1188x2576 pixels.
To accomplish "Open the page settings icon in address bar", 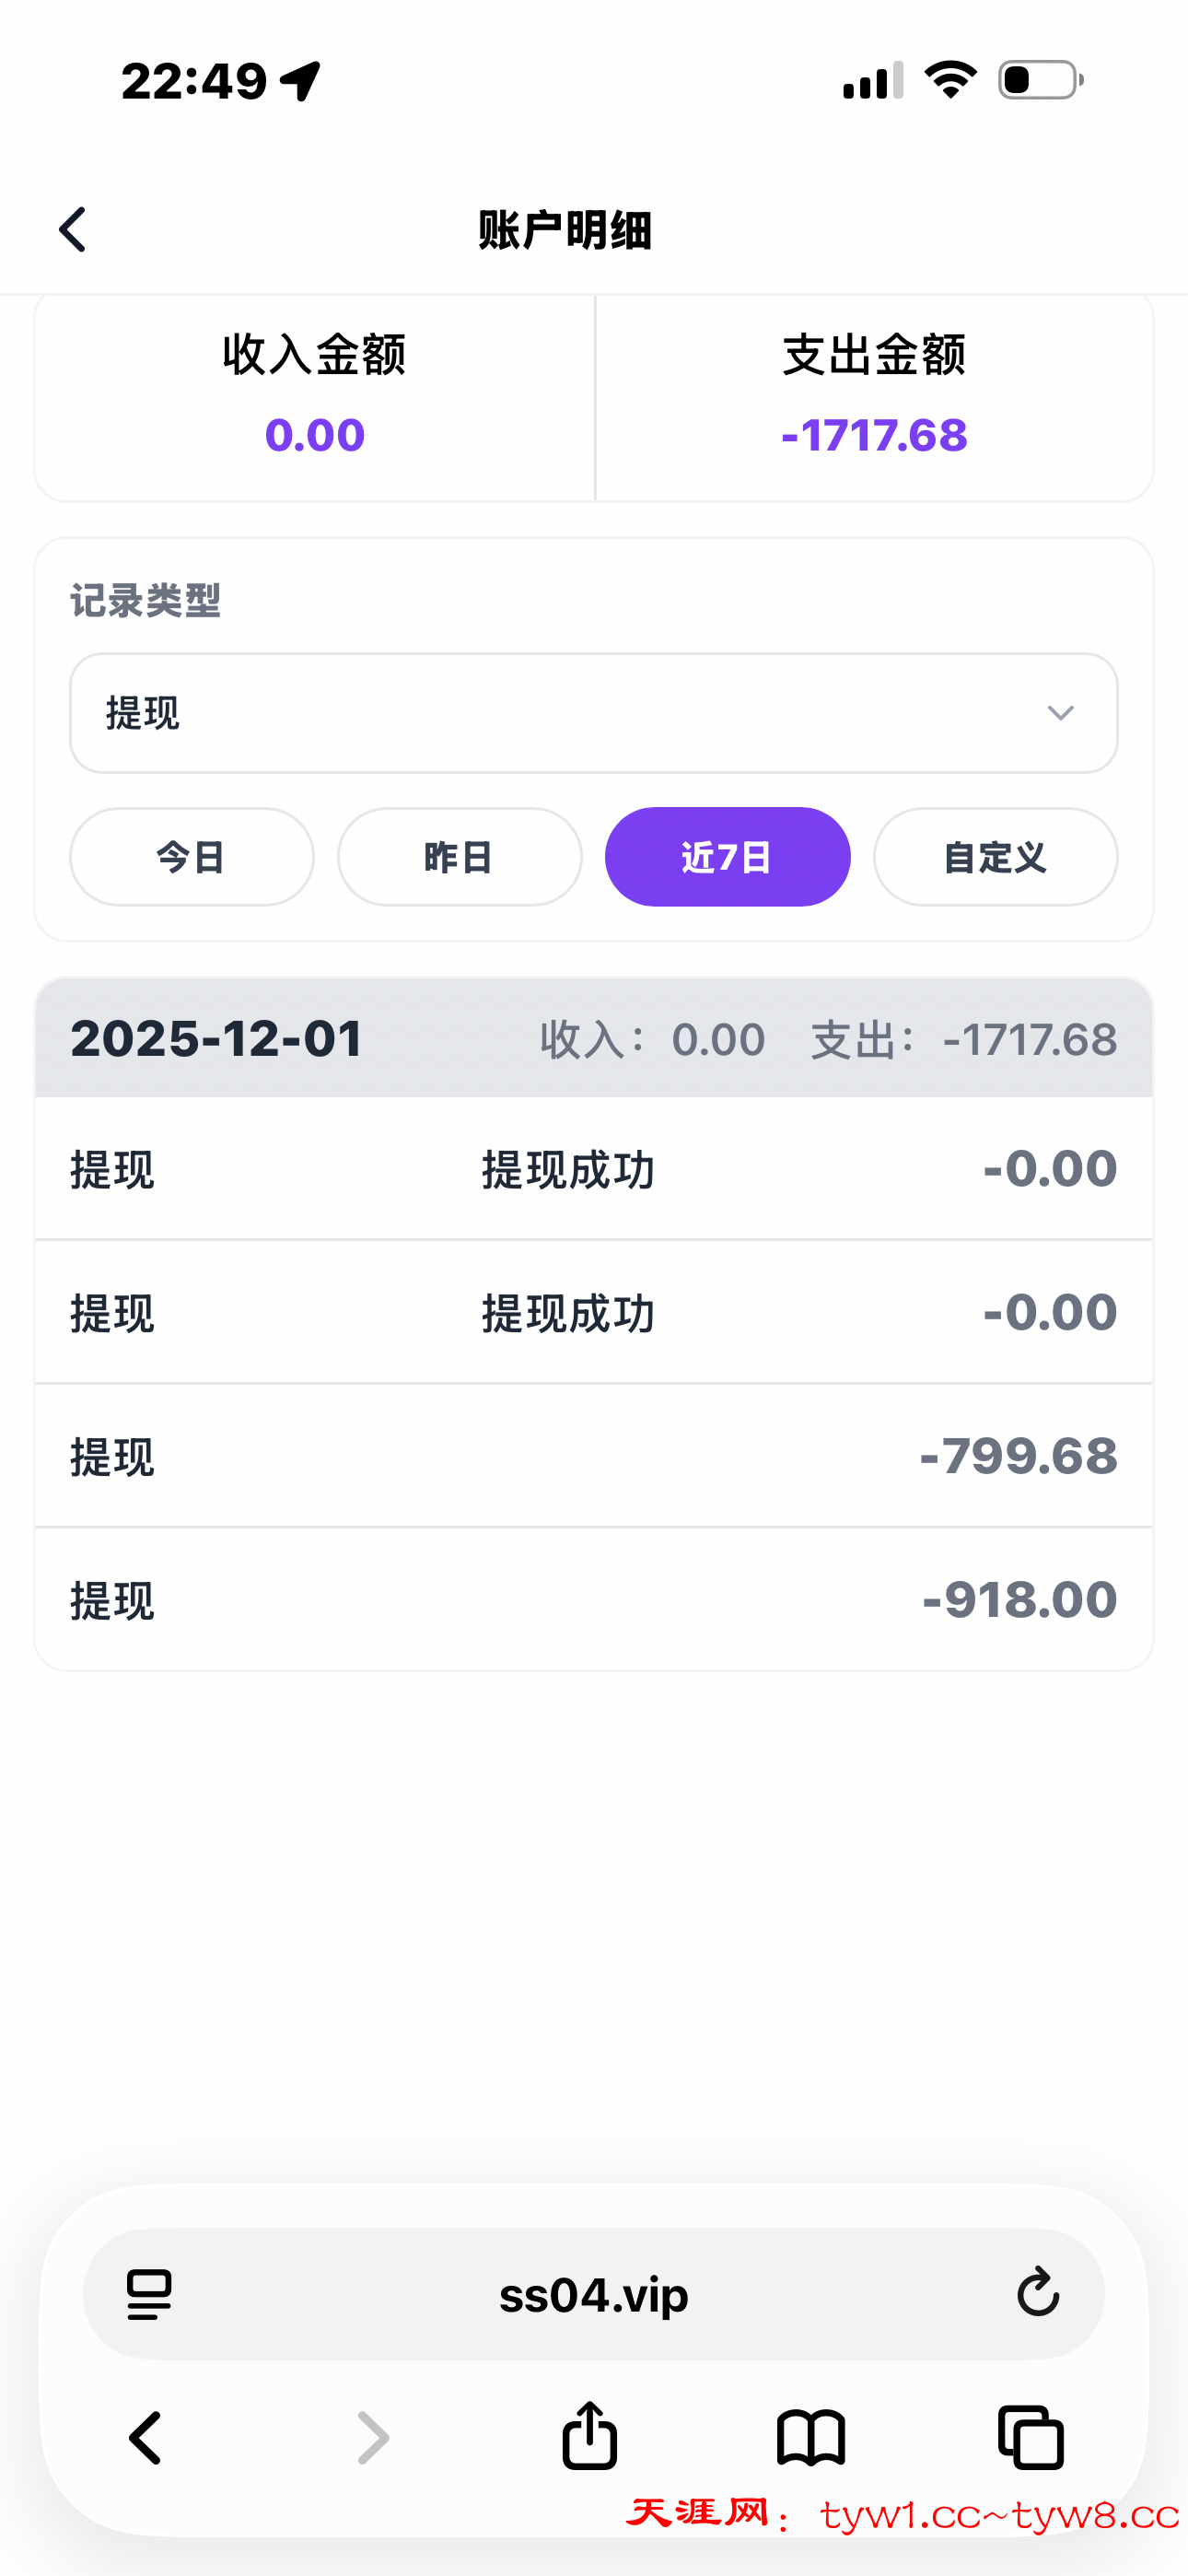I will point(149,2294).
